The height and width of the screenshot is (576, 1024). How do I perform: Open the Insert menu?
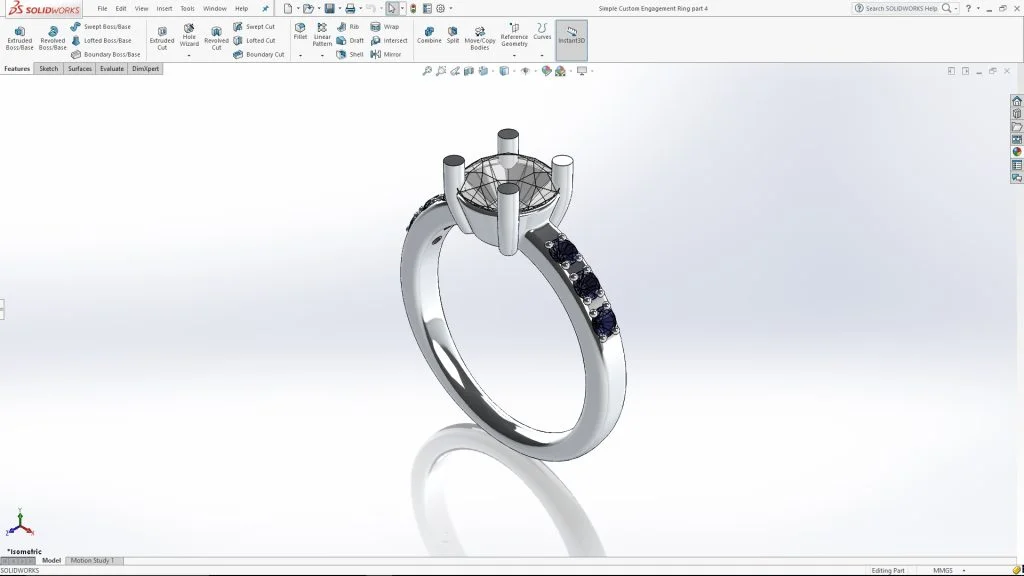164,8
